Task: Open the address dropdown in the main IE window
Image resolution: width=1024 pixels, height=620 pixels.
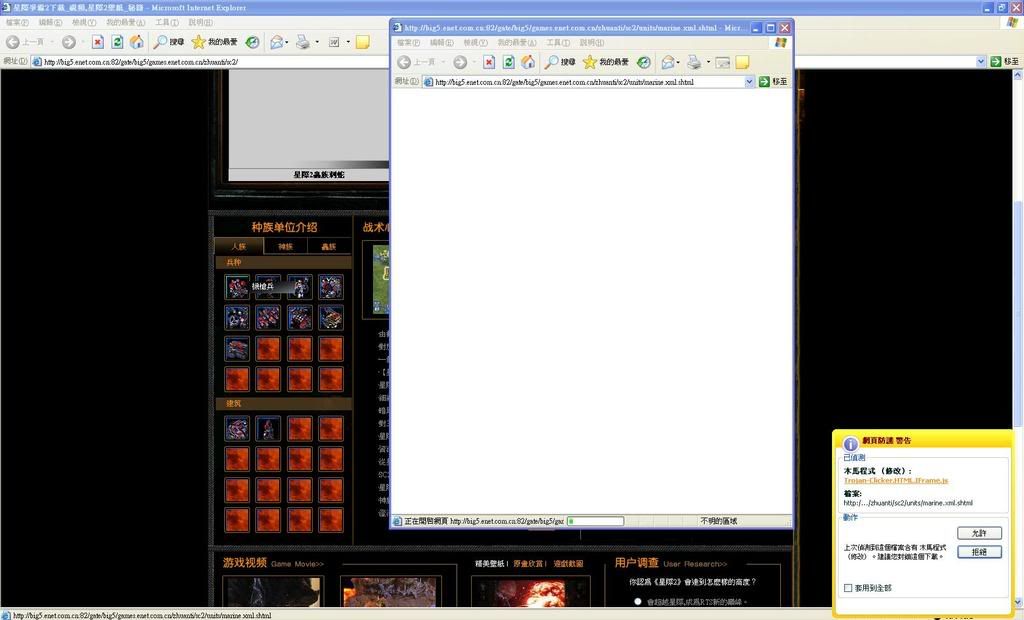Action: pos(981,61)
